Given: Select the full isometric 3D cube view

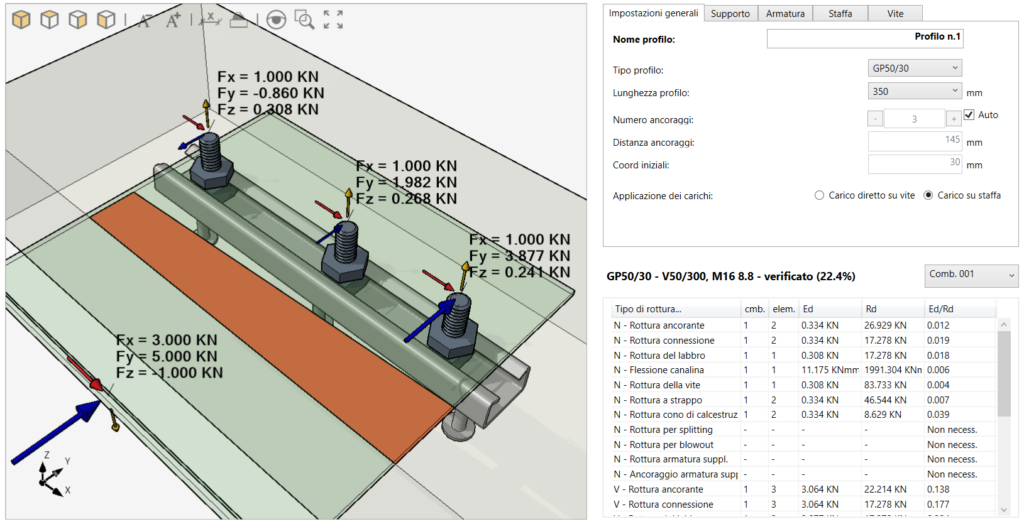Looking at the screenshot, I should [22, 20].
